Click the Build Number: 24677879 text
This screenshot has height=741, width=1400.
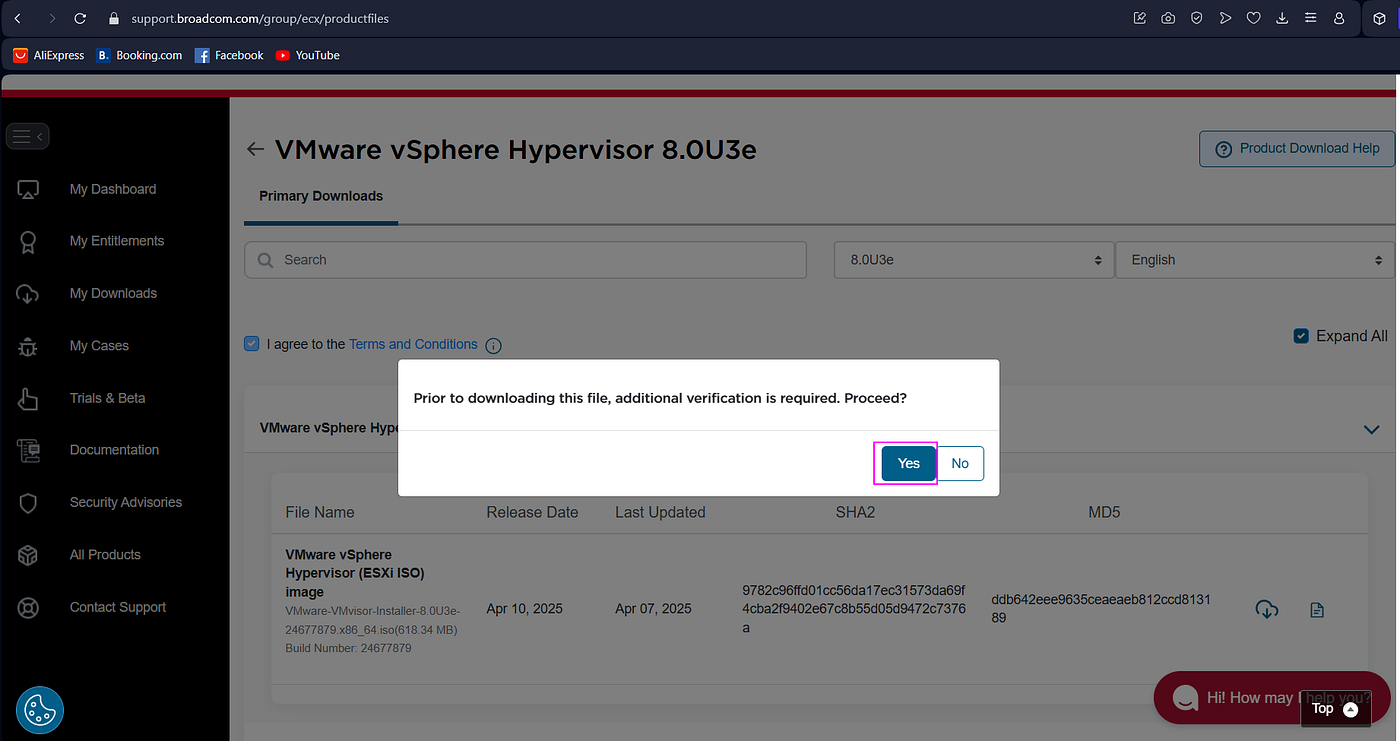pyautogui.click(x=348, y=648)
